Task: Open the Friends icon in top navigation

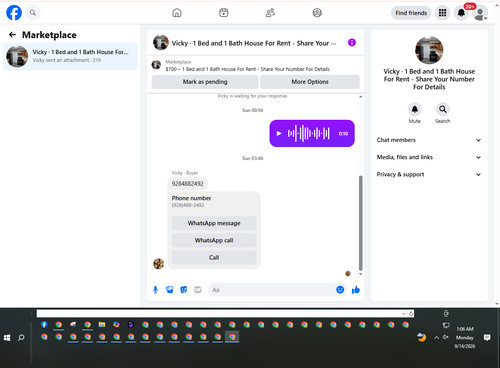Action: (x=270, y=13)
